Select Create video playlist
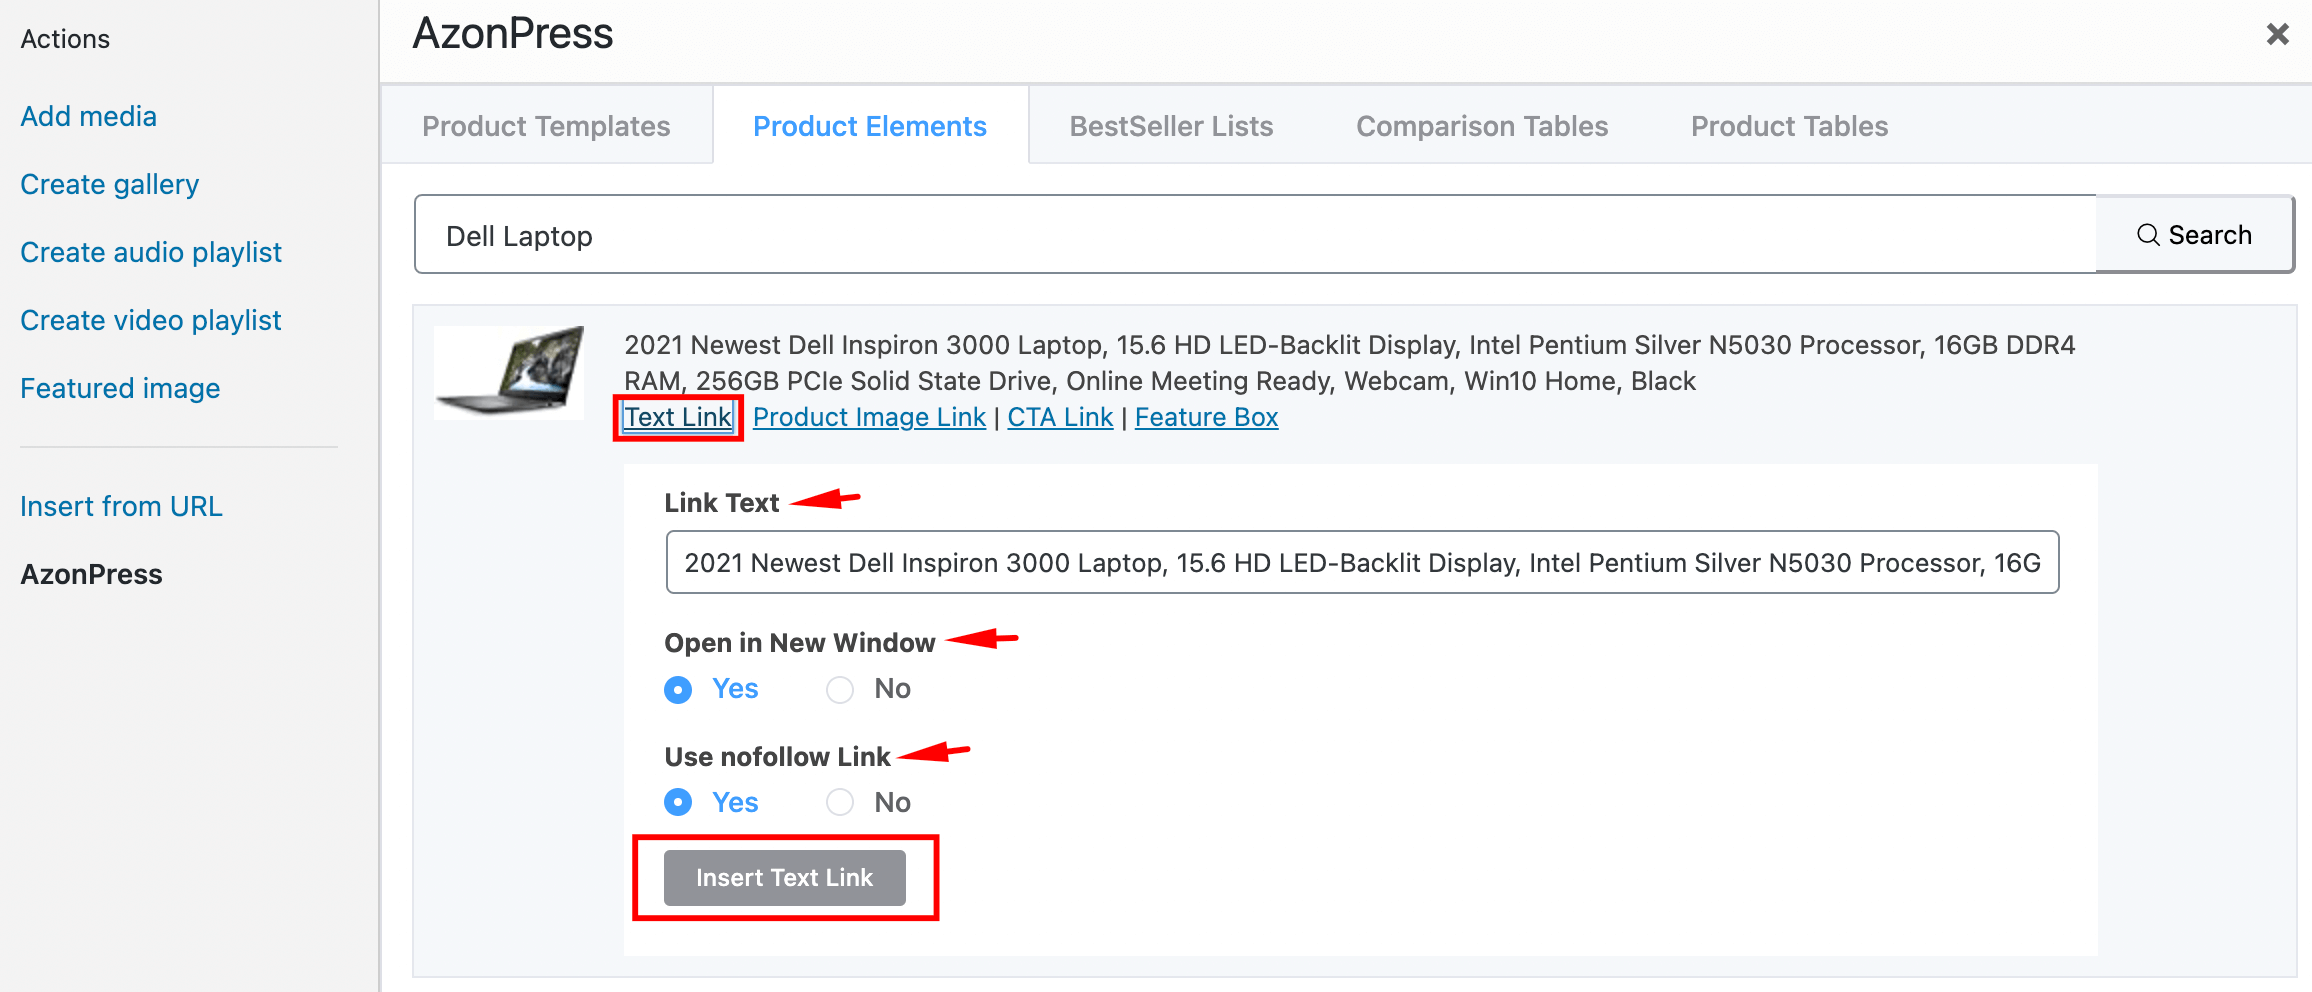Viewport: 2312px width, 992px height. point(151,320)
